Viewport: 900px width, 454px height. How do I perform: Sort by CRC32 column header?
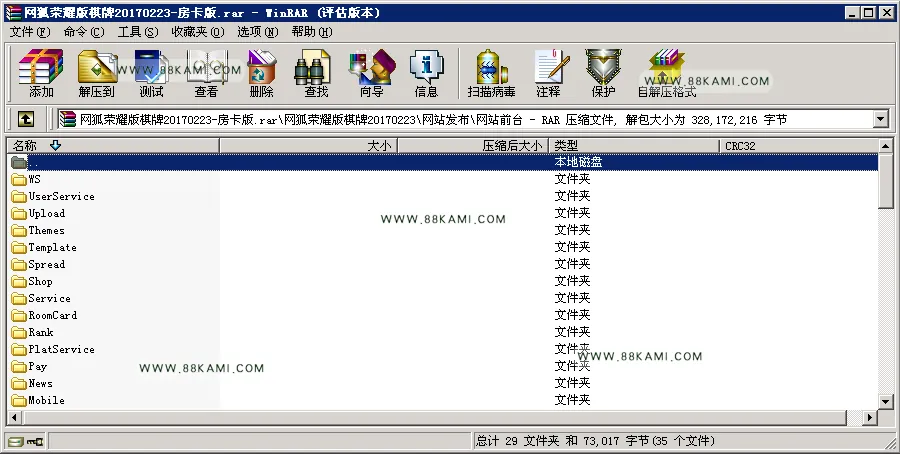point(798,146)
